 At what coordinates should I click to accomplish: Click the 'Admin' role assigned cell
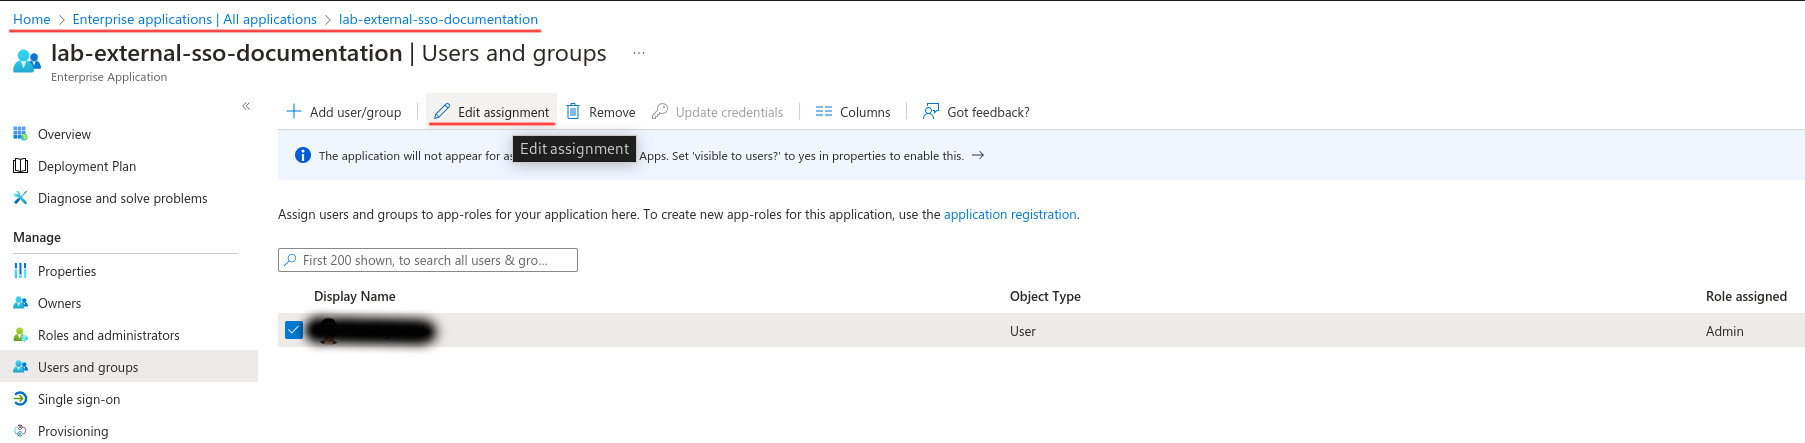pyautogui.click(x=1724, y=331)
